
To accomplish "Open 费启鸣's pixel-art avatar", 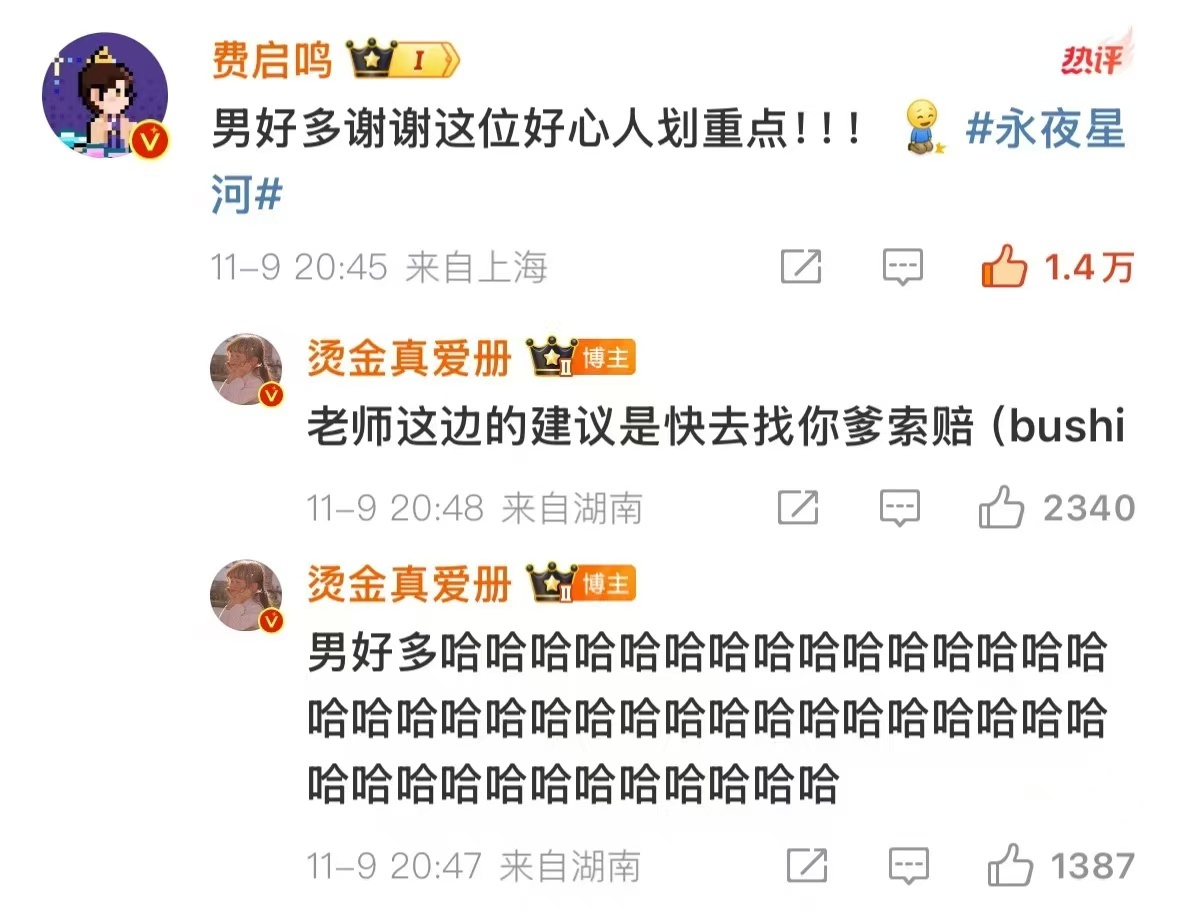I will (105, 95).
